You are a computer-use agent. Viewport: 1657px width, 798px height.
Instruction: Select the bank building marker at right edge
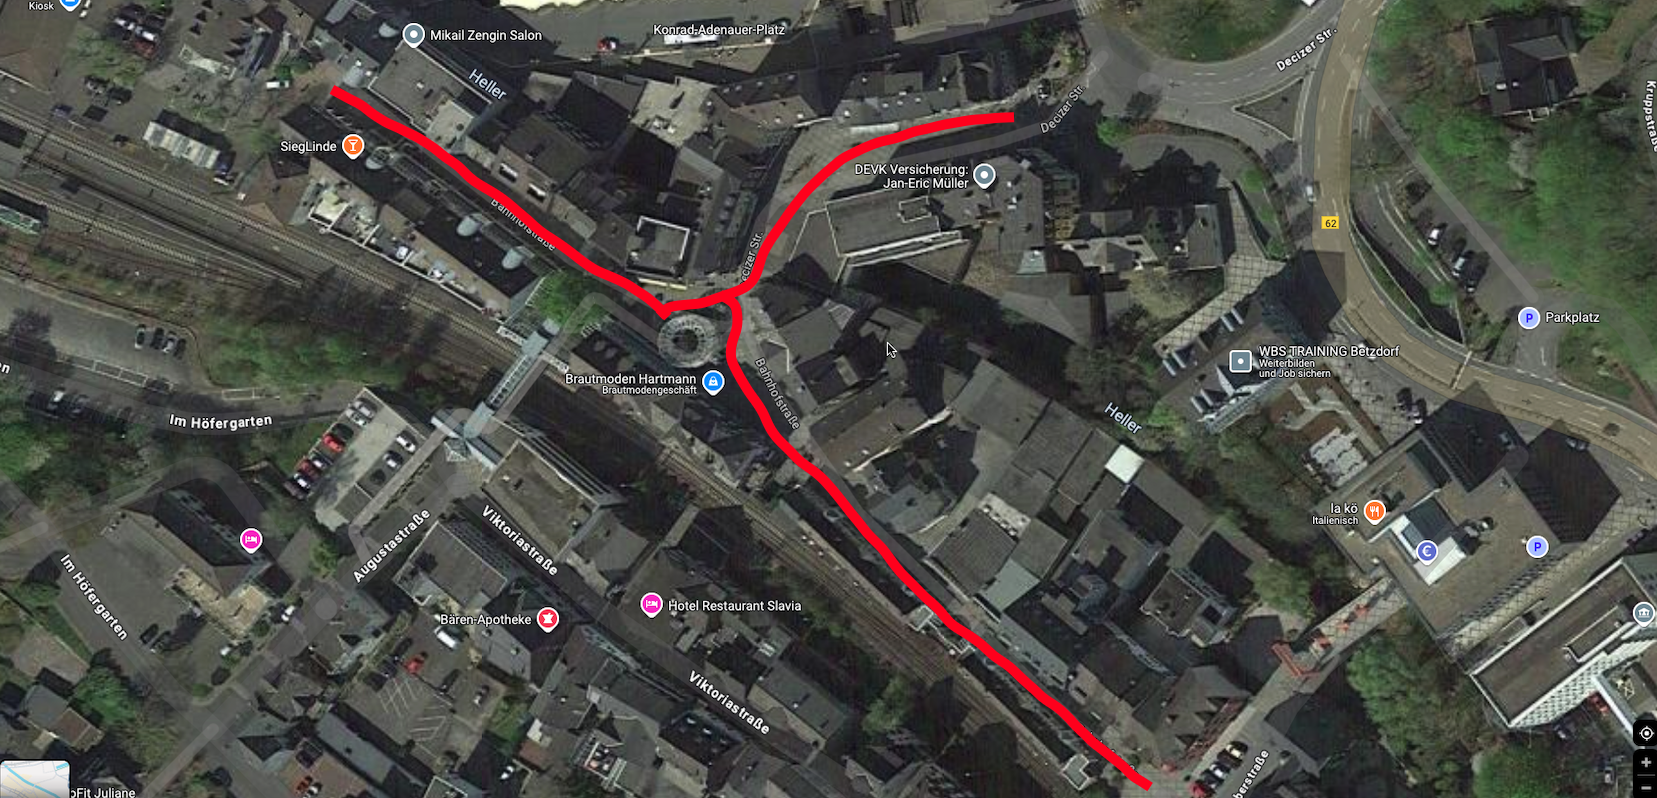(x=1644, y=613)
